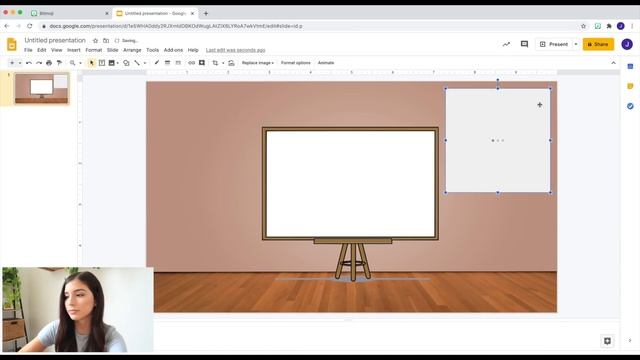Redo the last action

pyautogui.click(x=39, y=63)
